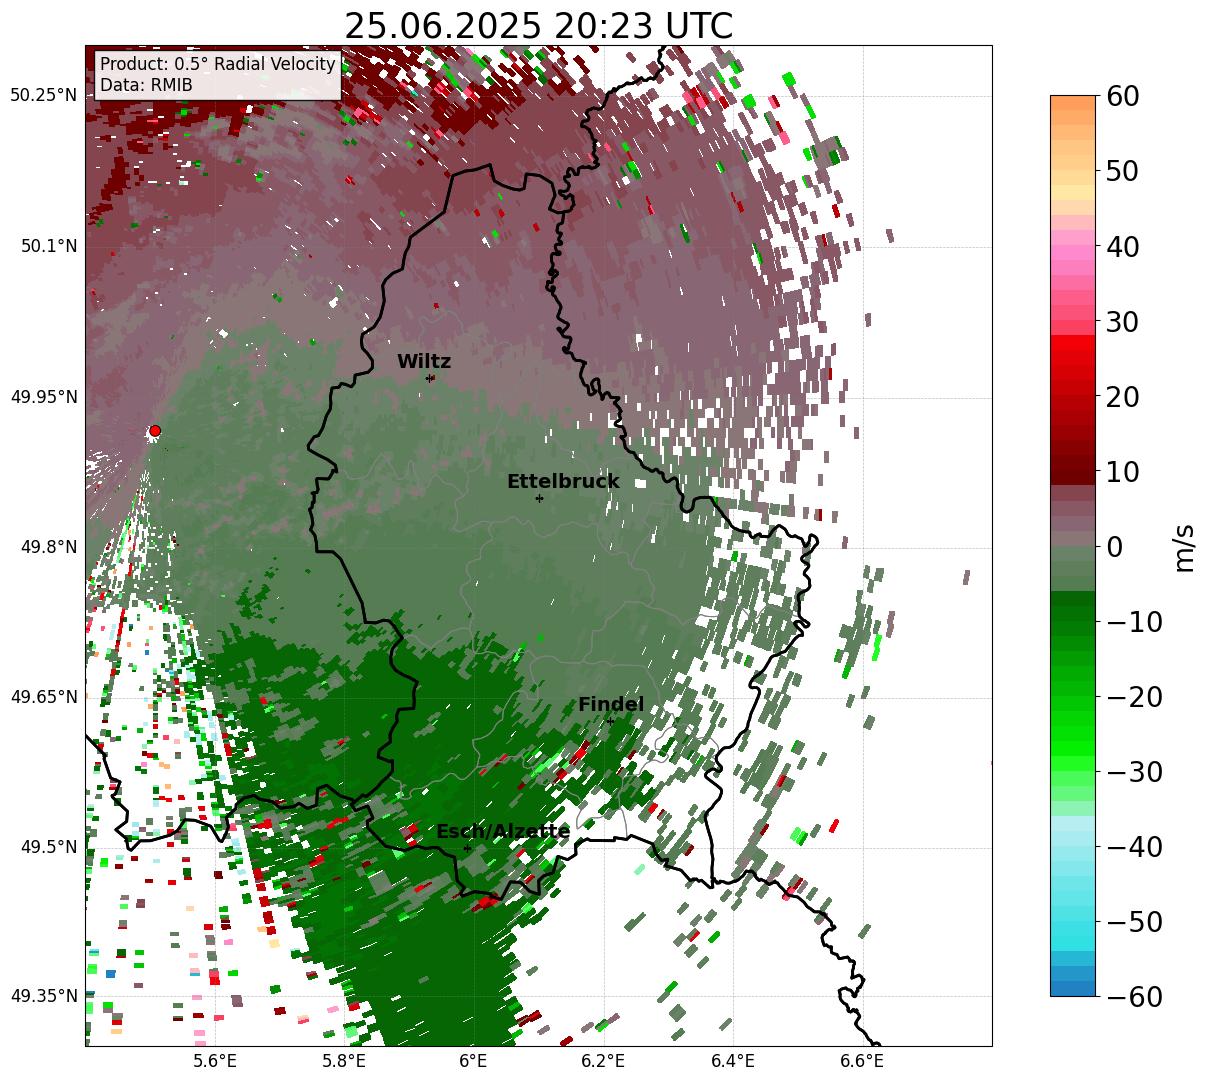Select the Wiltz city label

pyautogui.click(x=424, y=362)
